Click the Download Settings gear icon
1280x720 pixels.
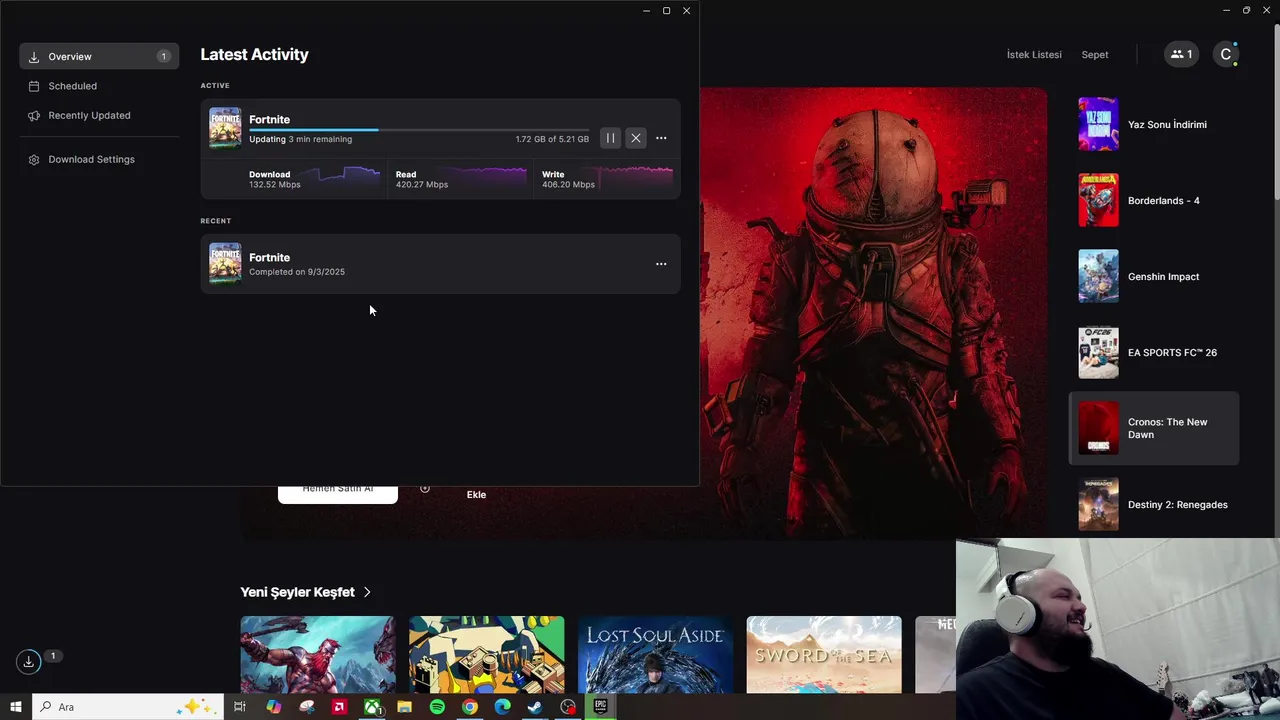tap(34, 160)
